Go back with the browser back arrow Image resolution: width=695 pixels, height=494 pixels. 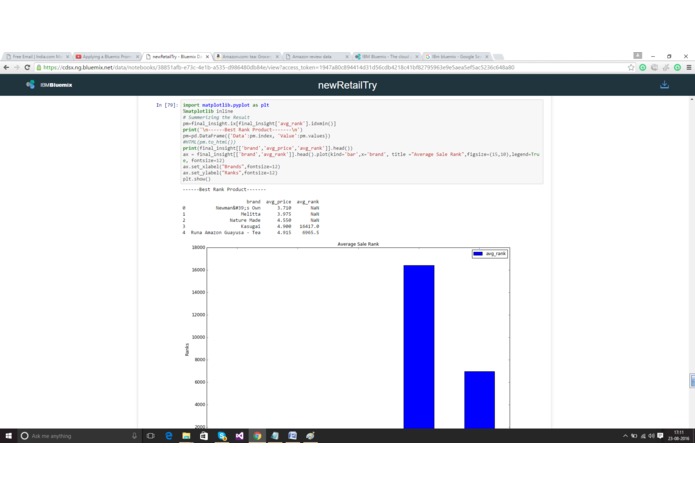click(x=6, y=67)
